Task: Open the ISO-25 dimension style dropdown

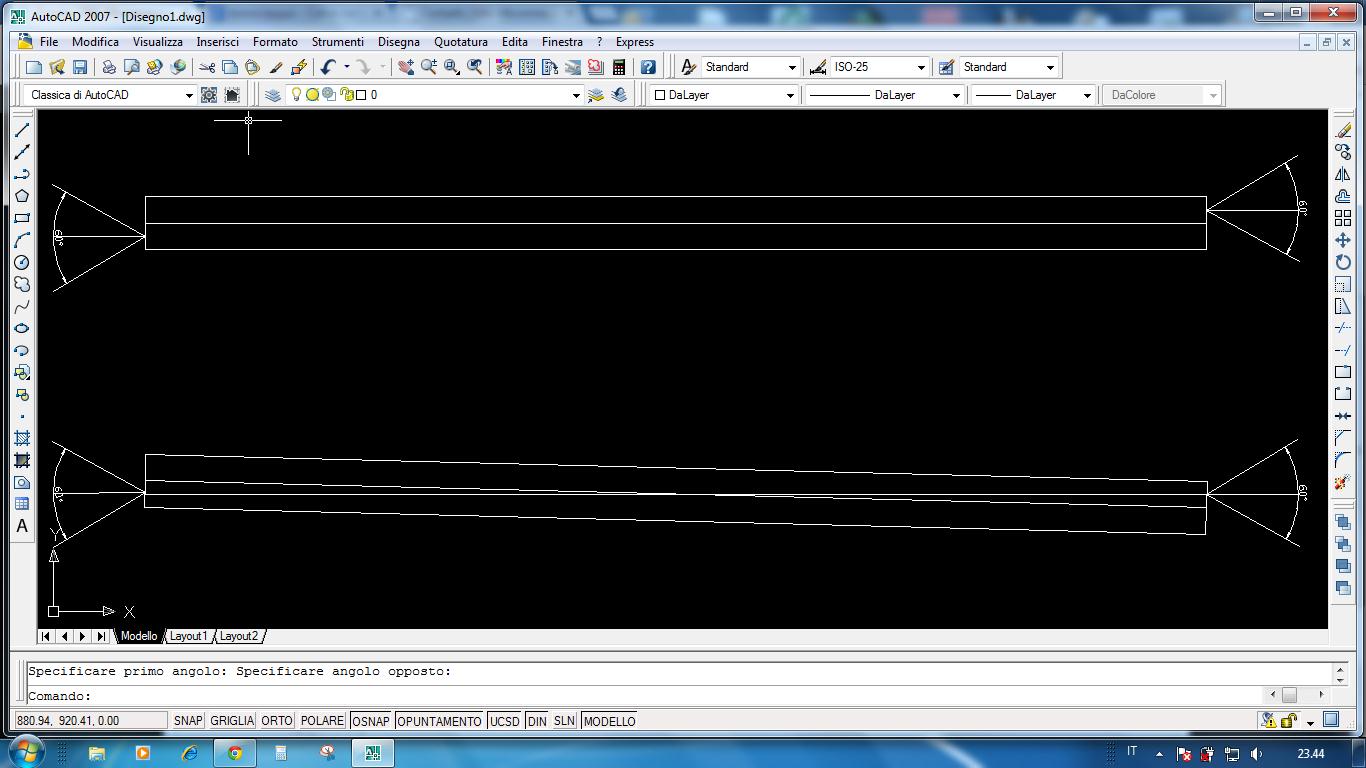Action: pos(921,67)
